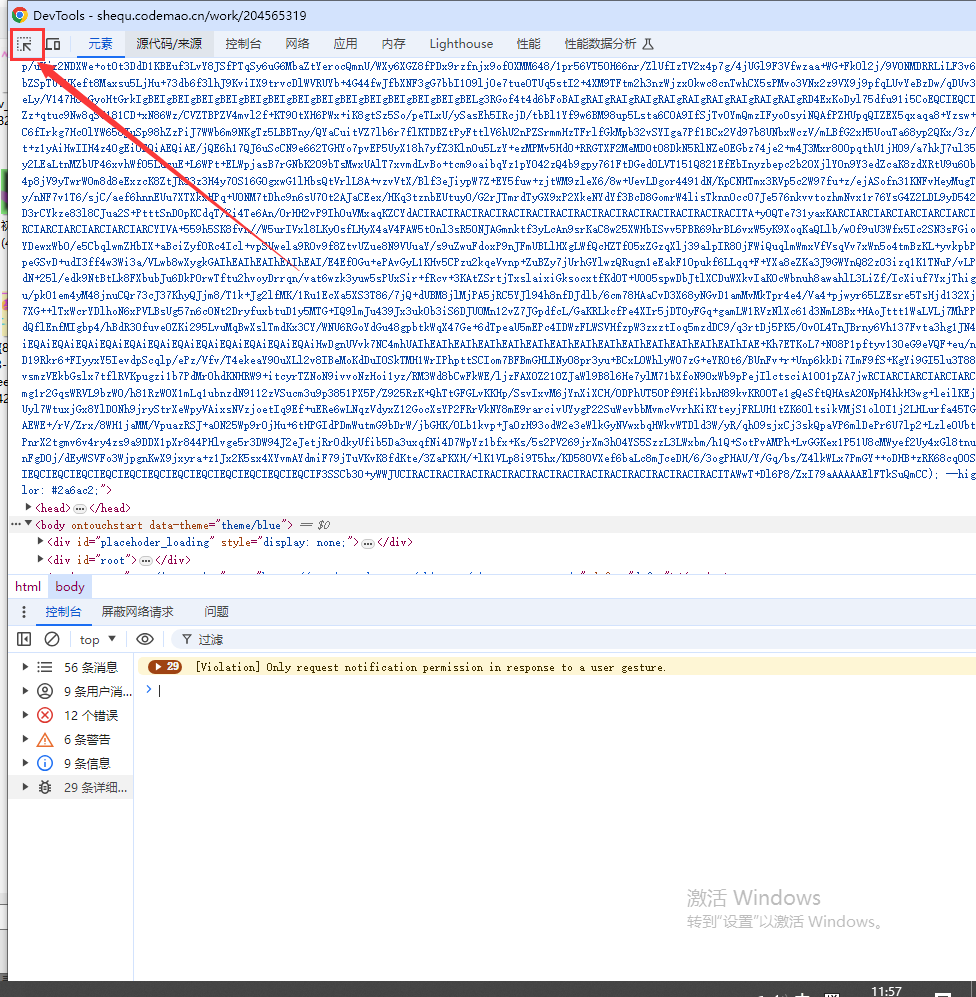The image size is (976, 997).
Task: Collapse the body element node
Action: pyautogui.click(x=29, y=525)
